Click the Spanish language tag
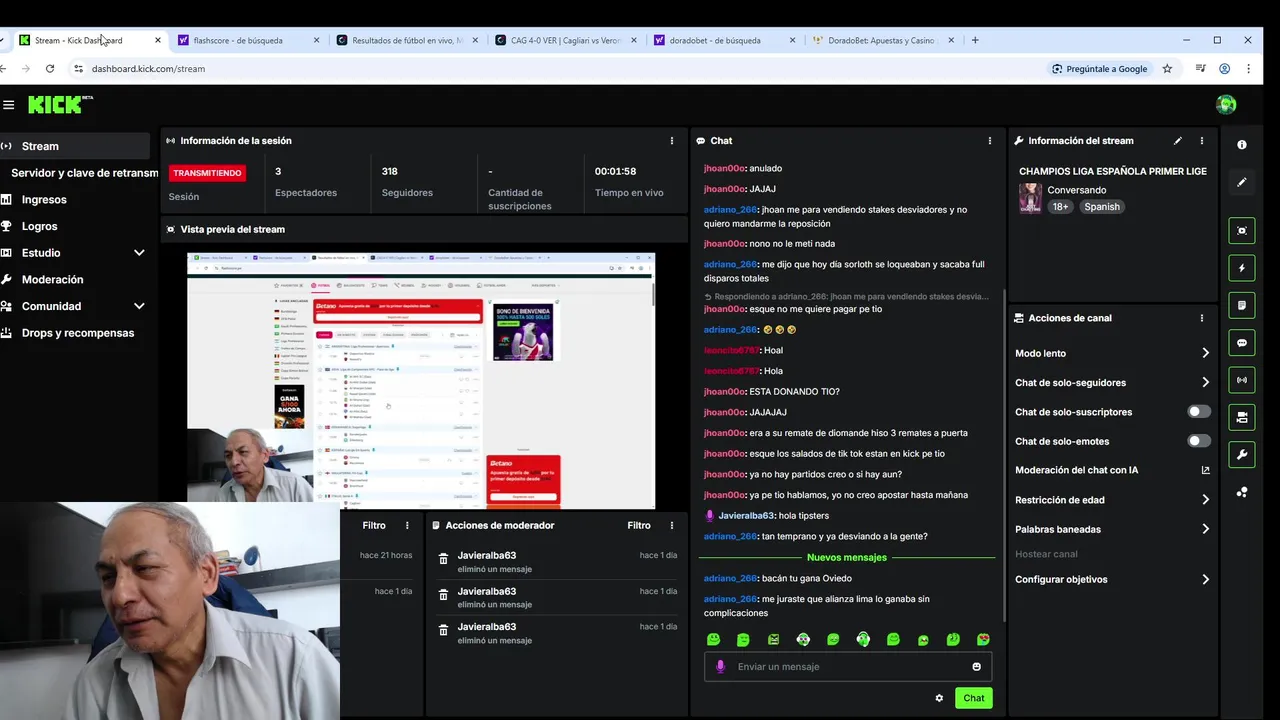Viewport: 1280px width, 720px height. pyautogui.click(x=1102, y=207)
